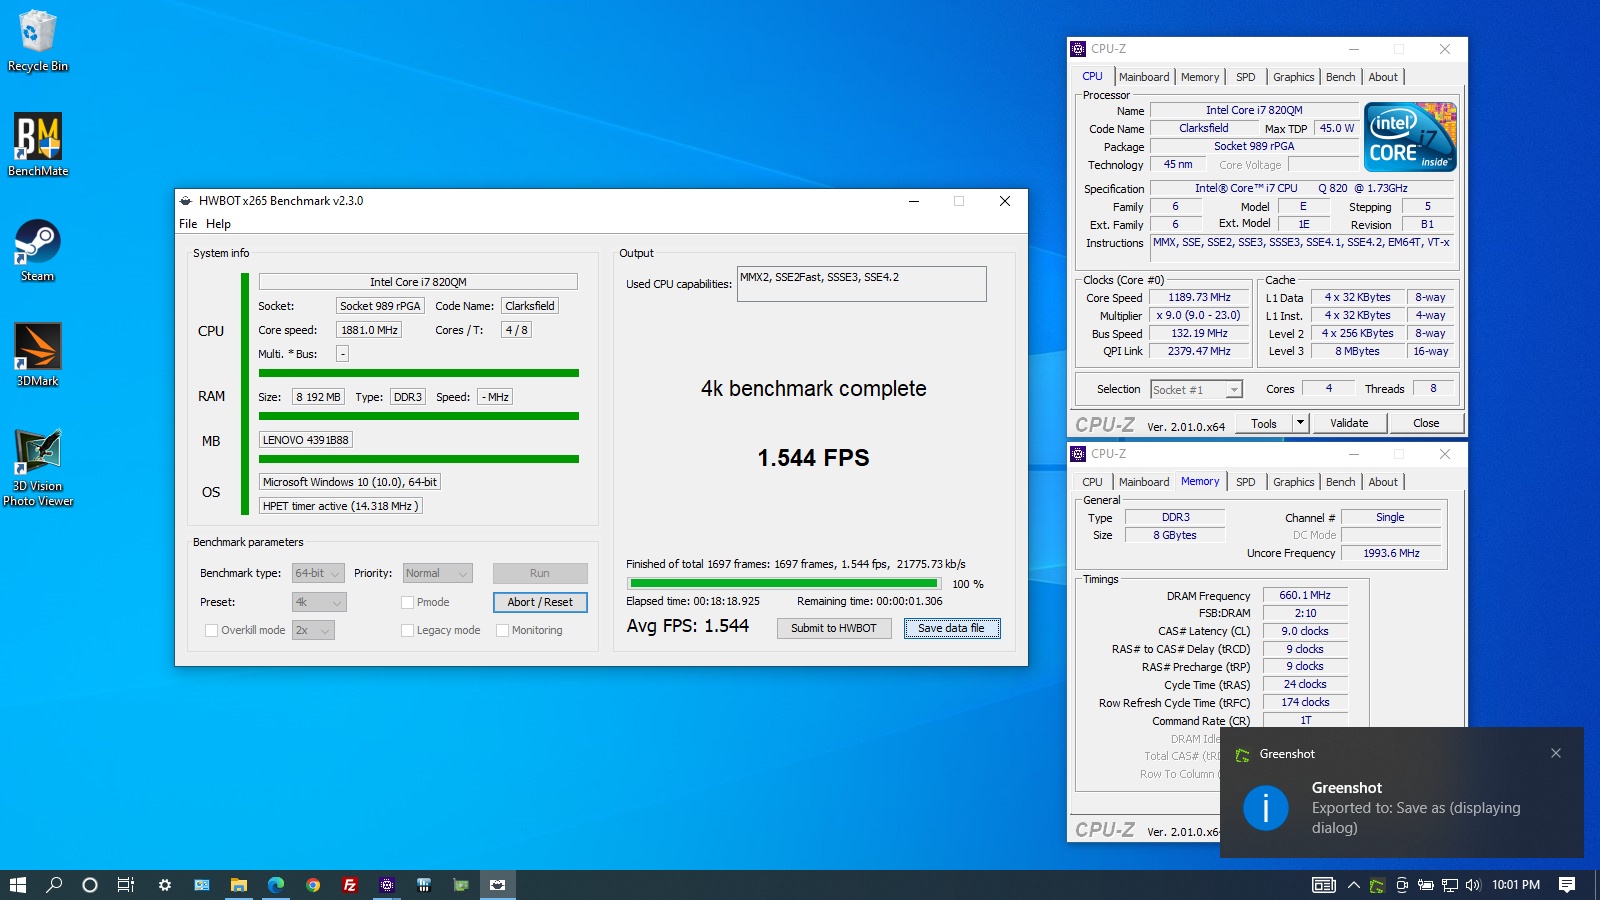1600x900 pixels.
Task: Open Task View on the taskbar
Action: tap(126, 885)
